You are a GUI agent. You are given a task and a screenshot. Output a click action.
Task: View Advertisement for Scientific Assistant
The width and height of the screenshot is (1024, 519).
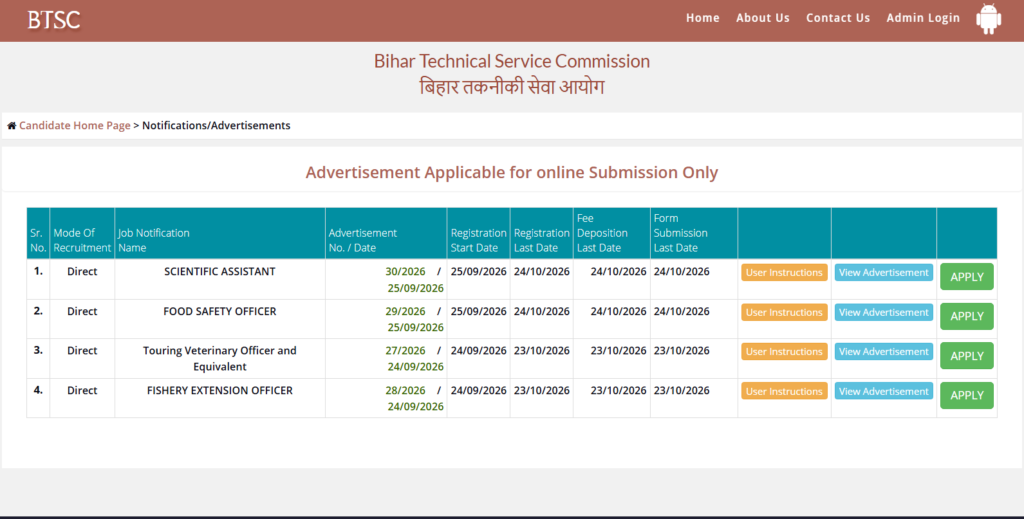click(x=884, y=272)
